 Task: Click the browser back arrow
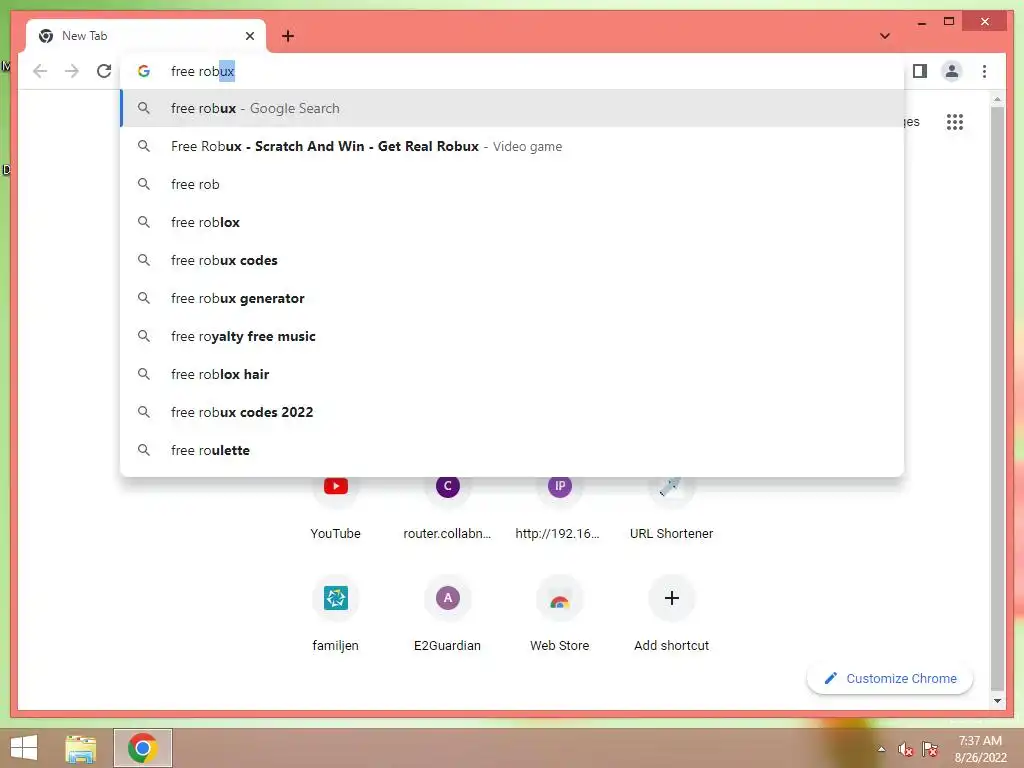point(40,71)
